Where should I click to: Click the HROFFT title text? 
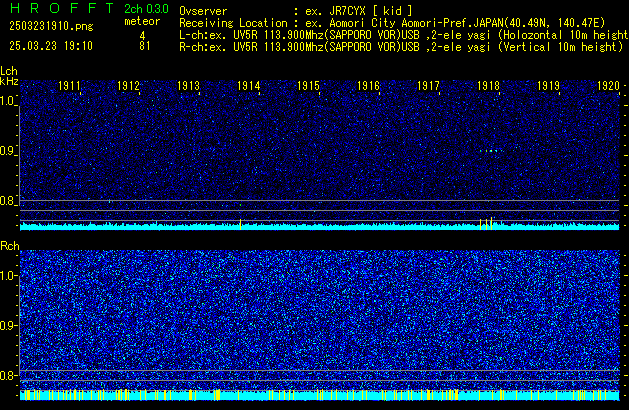point(62,8)
